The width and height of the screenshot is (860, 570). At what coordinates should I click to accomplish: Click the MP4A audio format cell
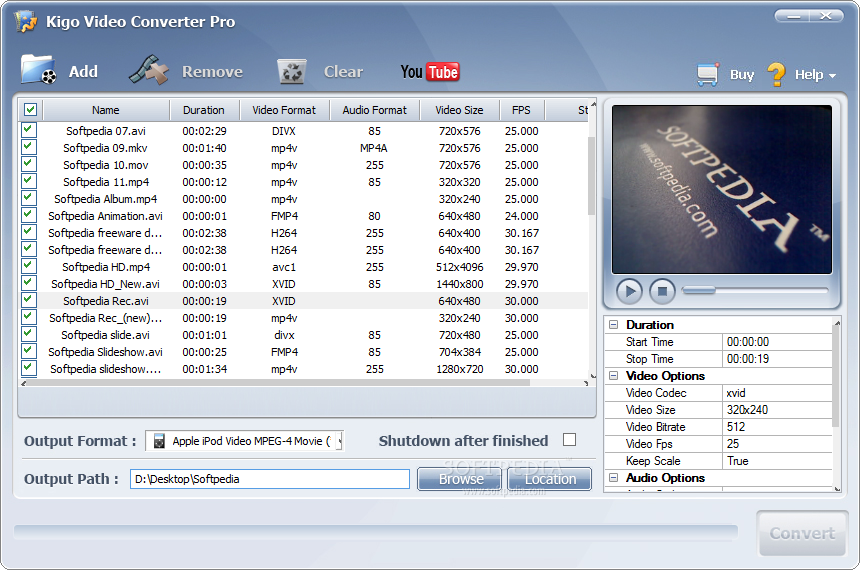coord(374,148)
